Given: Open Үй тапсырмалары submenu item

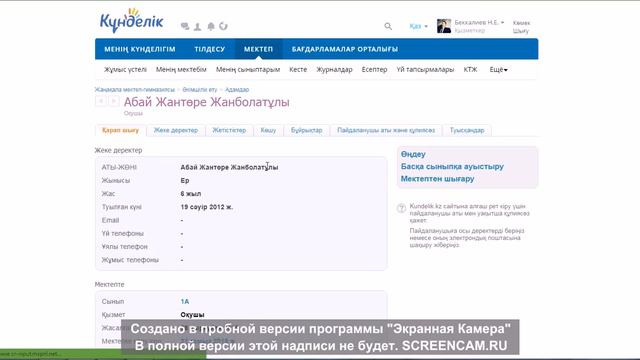Looking at the screenshot, I should point(425,70).
